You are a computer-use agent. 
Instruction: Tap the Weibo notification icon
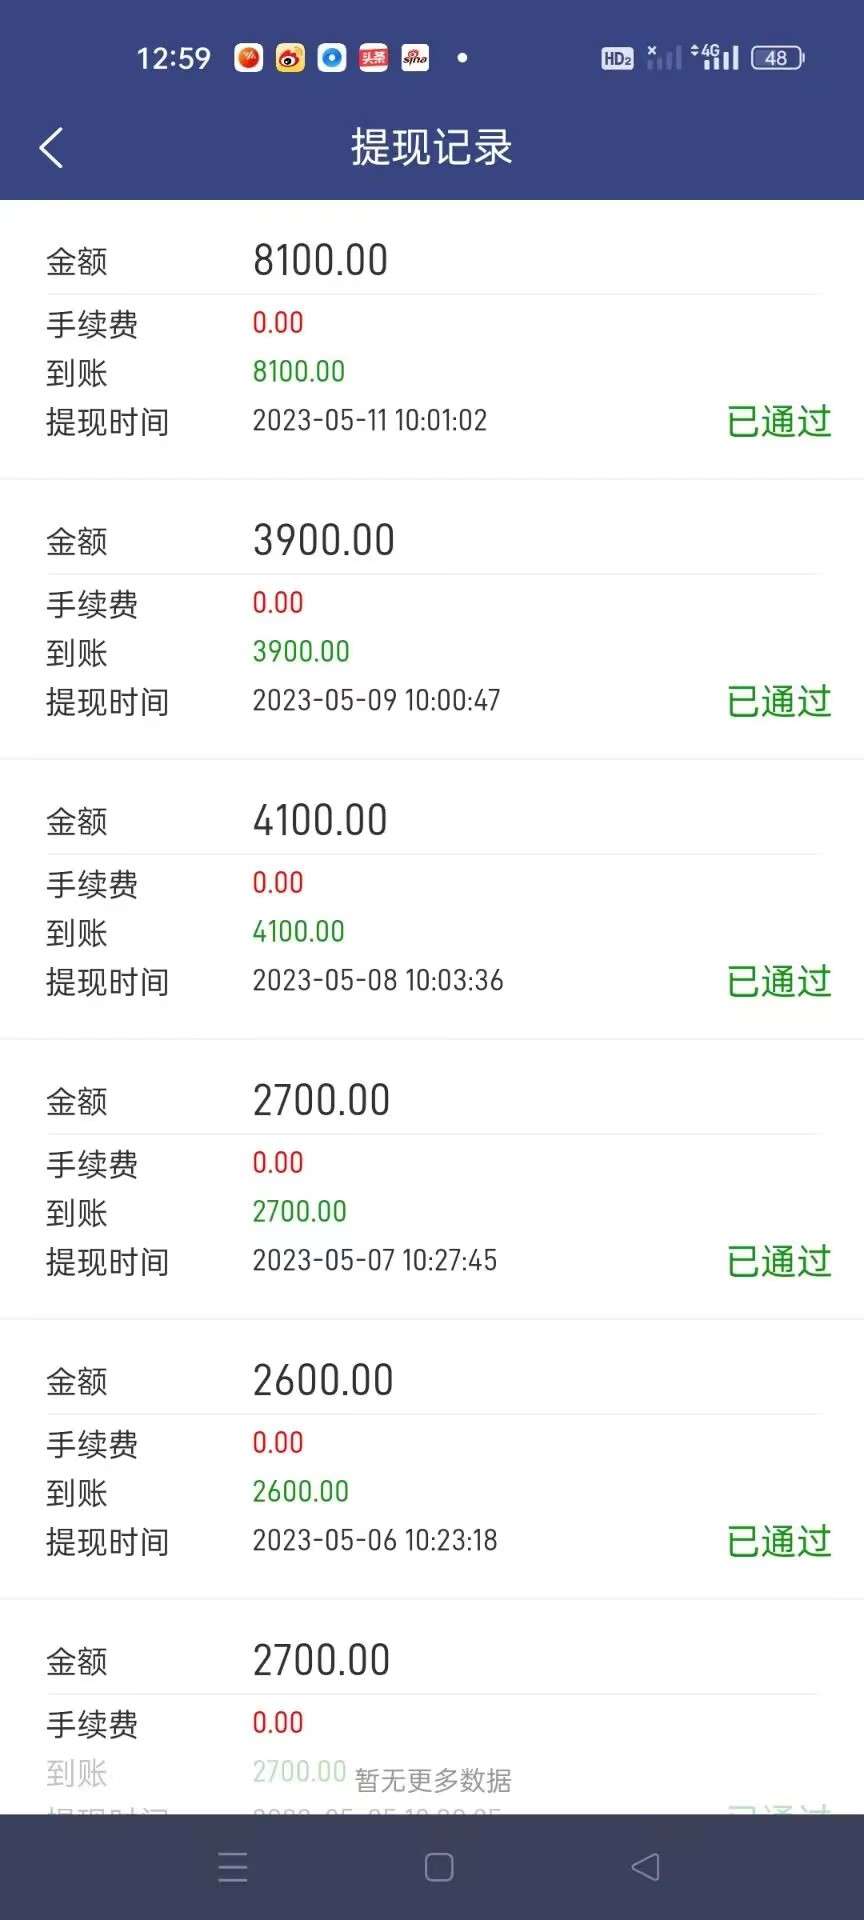click(x=290, y=58)
